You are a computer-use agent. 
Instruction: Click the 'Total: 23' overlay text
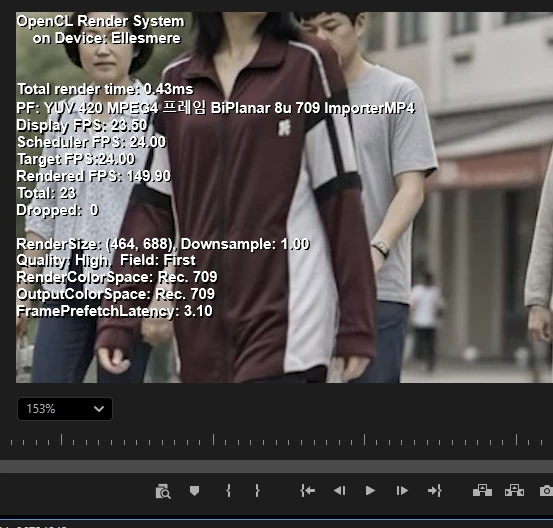tap(47, 193)
